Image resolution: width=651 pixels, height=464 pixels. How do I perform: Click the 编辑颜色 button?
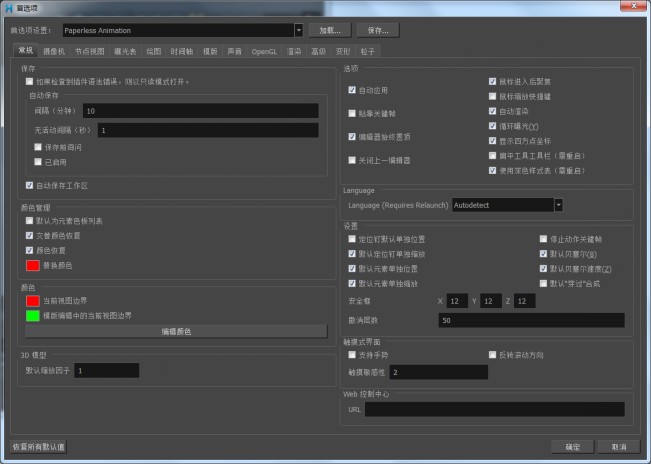pyautogui.click(x=176, y=331)
